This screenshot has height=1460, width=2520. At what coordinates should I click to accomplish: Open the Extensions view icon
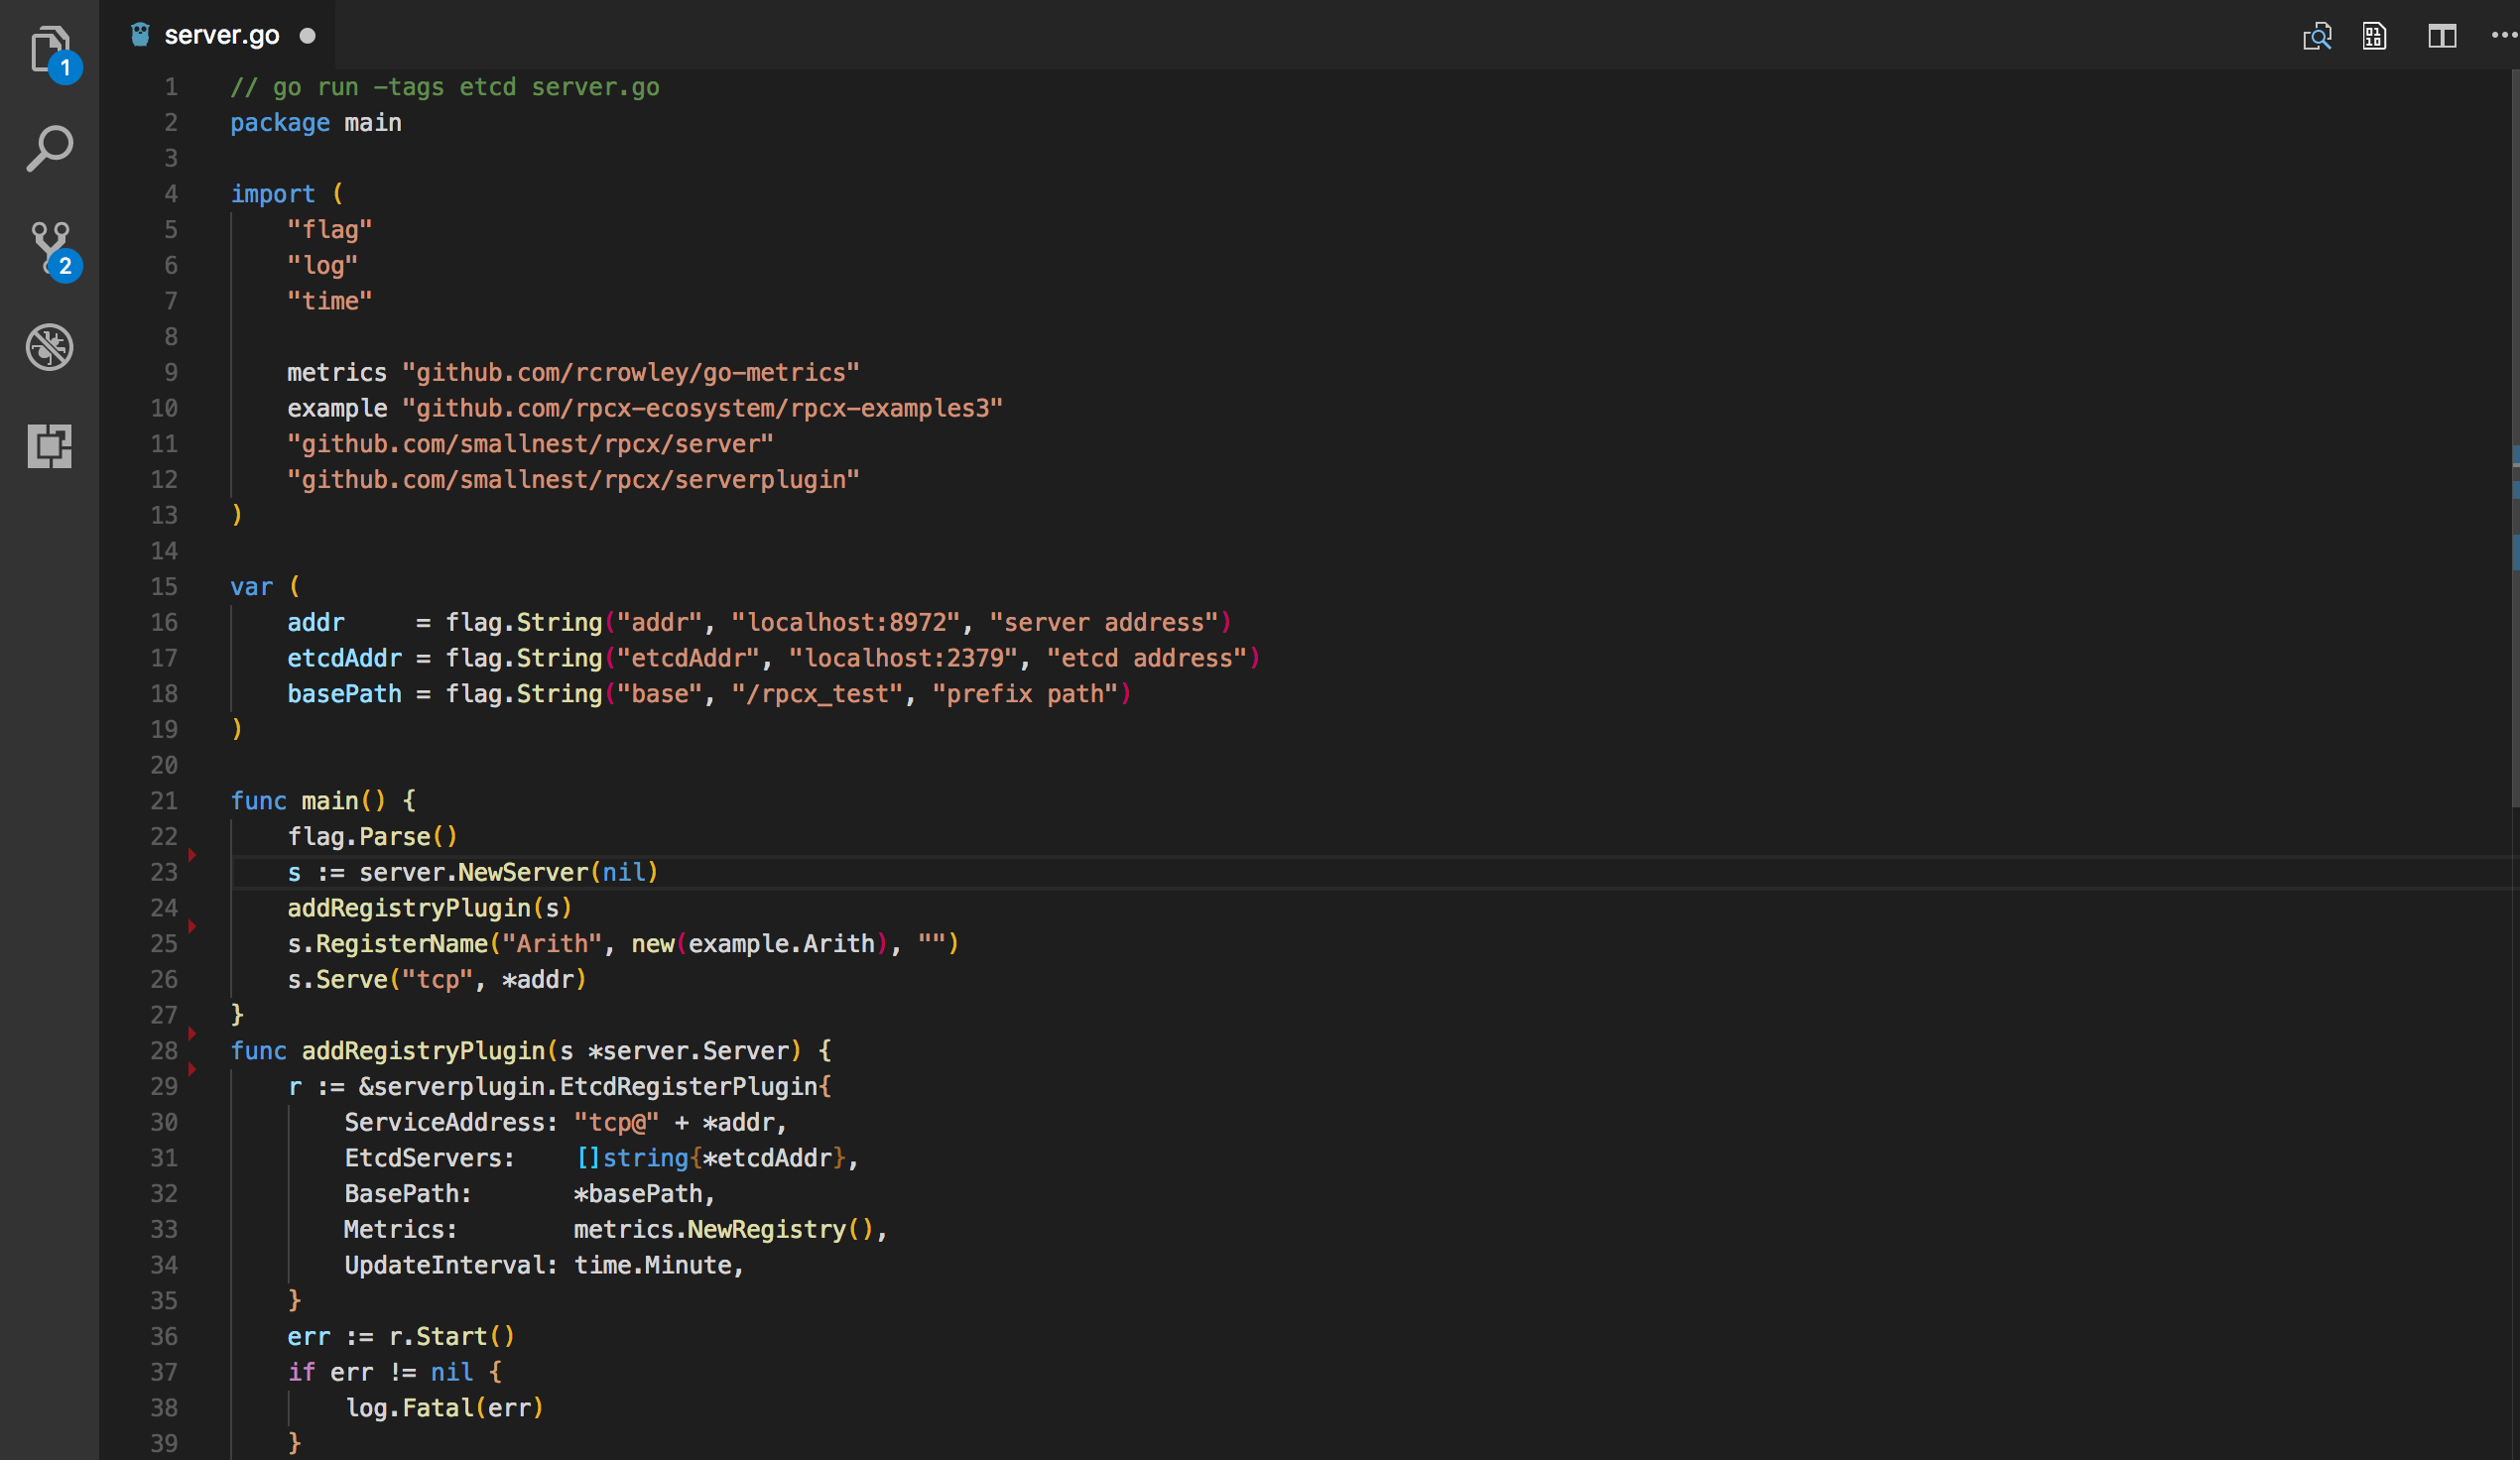click(50, 446)
